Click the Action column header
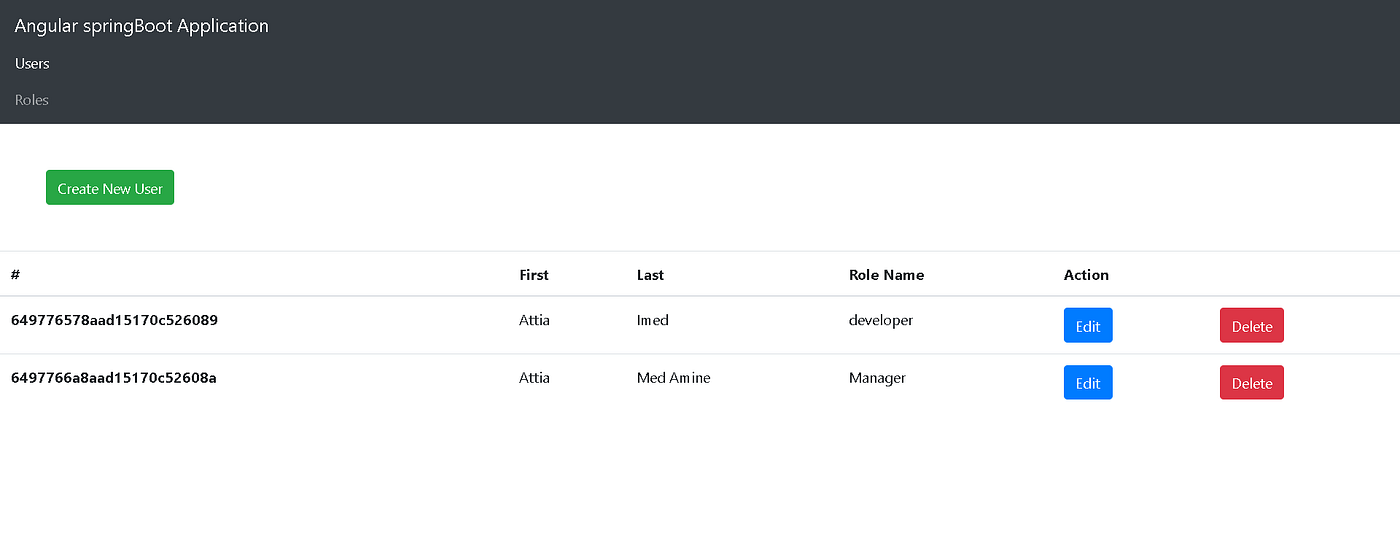The image size is (1400, 546). click(x=1086, y=275)
